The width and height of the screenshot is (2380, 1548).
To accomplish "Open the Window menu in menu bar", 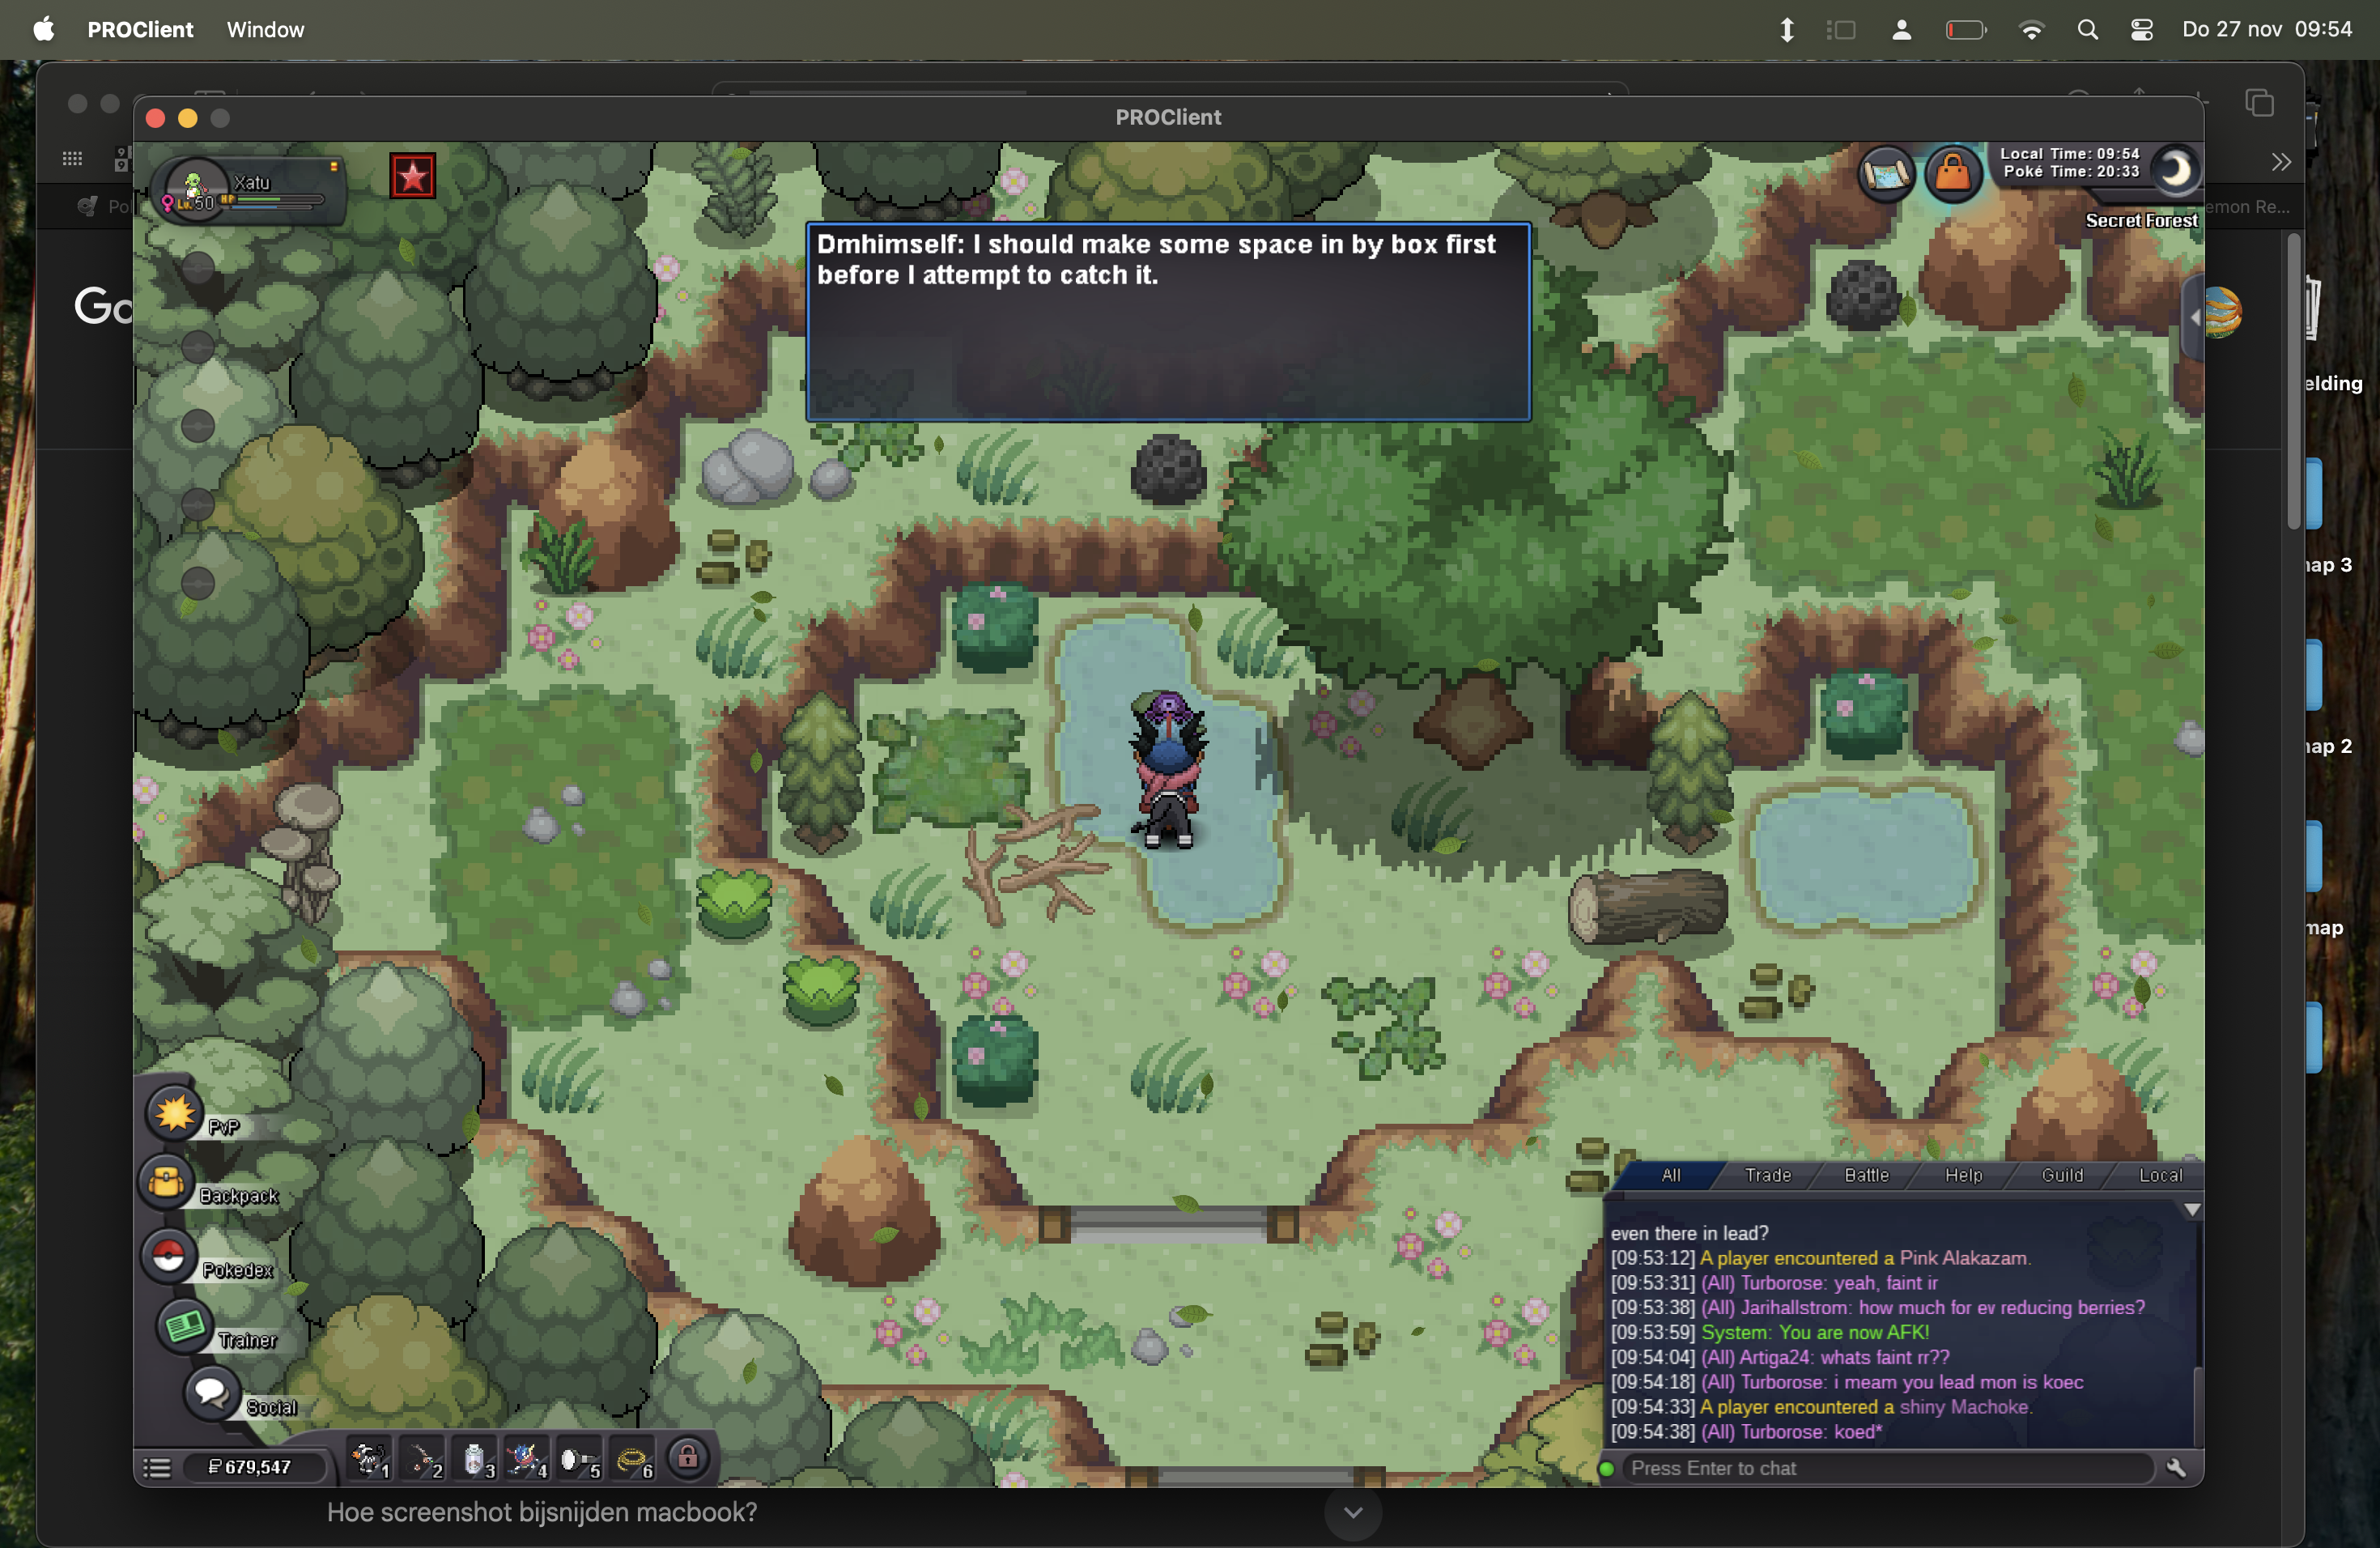I will 265,29.
